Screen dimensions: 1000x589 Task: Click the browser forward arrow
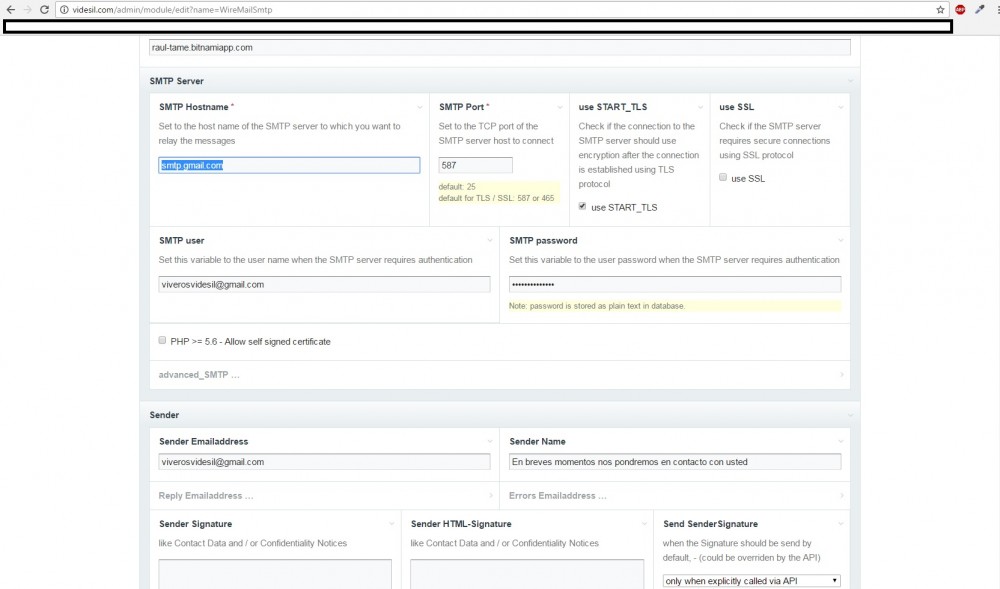[x=27, y=9]
